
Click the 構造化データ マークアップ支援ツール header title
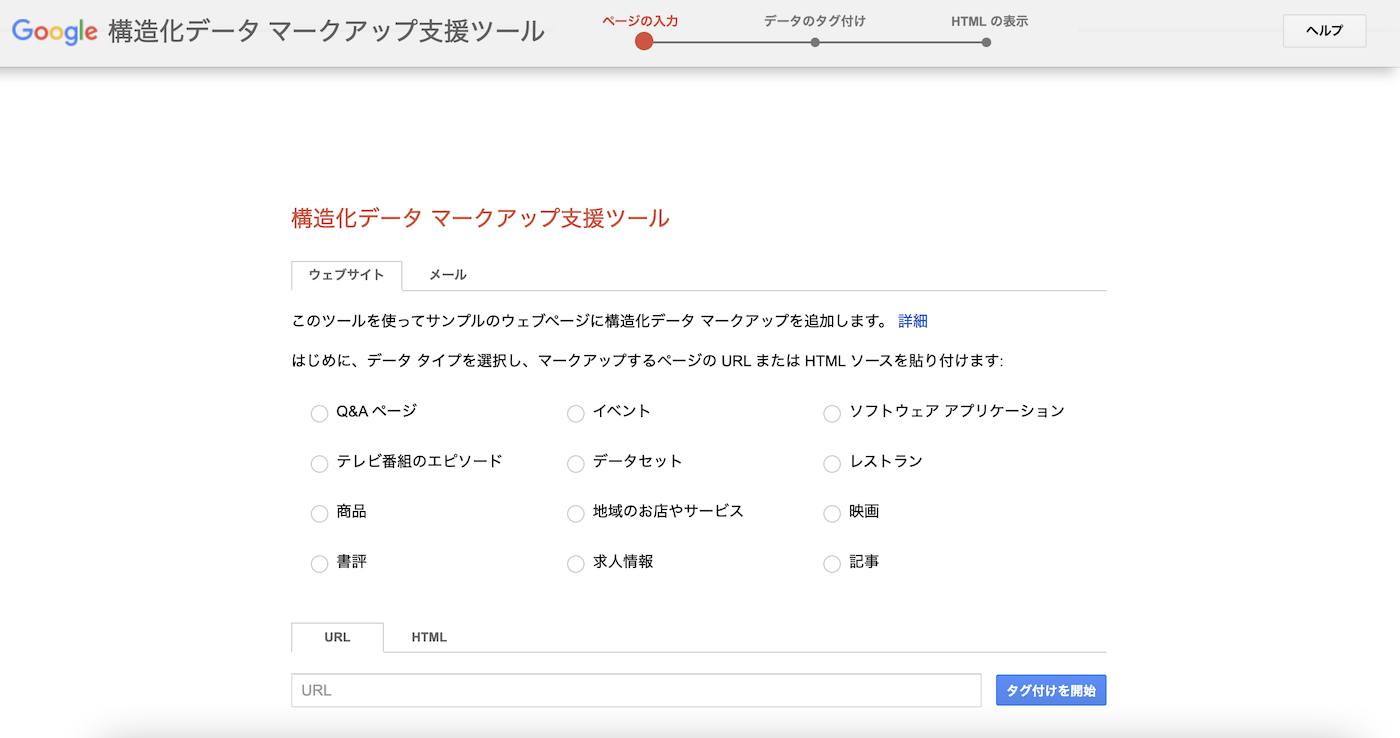(x=326, y=31)
